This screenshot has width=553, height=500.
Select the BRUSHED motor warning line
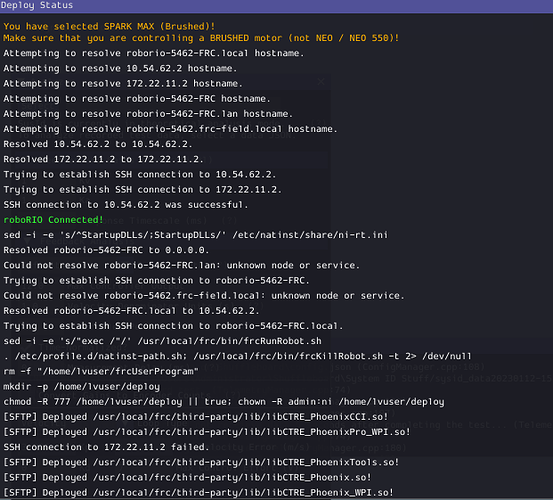[x=201, y=38]
